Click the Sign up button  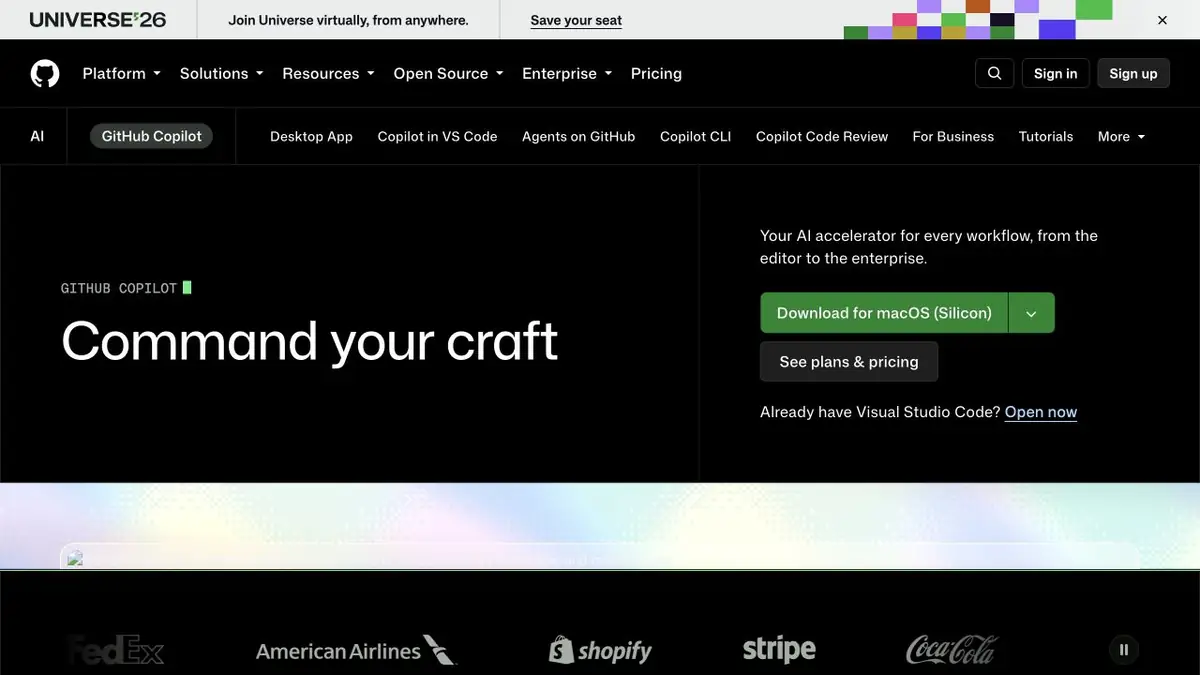coord(1133,73)
